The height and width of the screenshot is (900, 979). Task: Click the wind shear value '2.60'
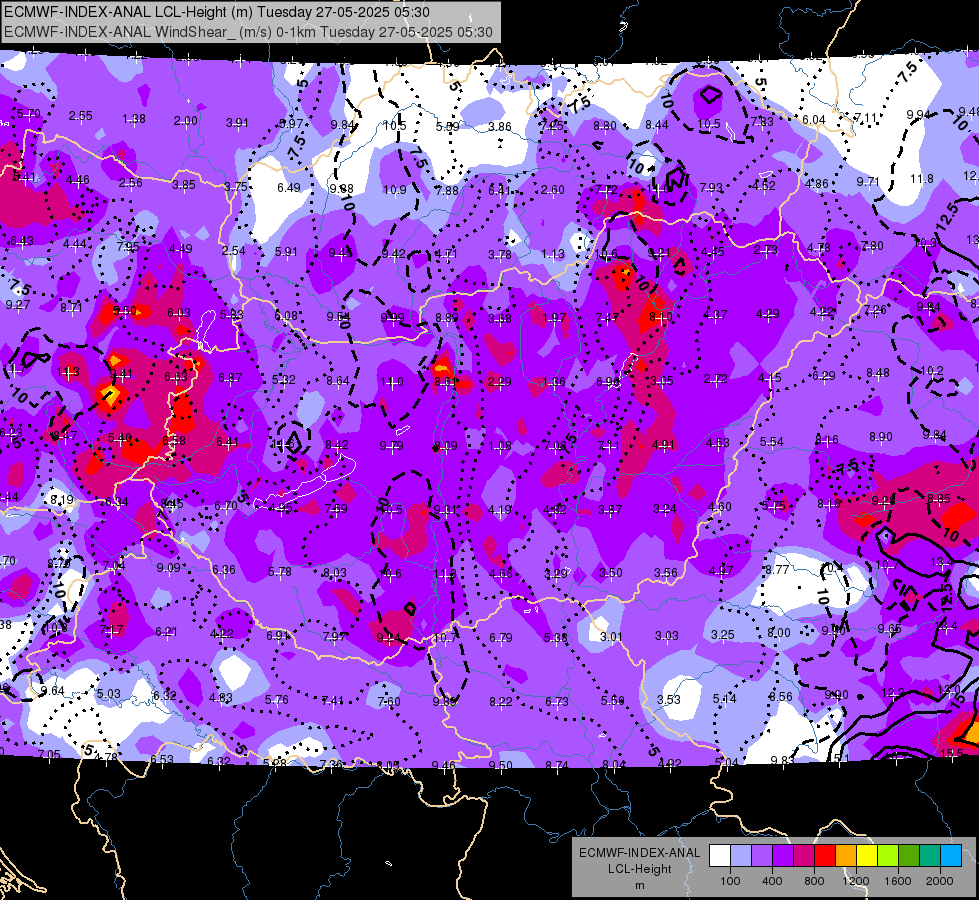click(x=553, y=190)
